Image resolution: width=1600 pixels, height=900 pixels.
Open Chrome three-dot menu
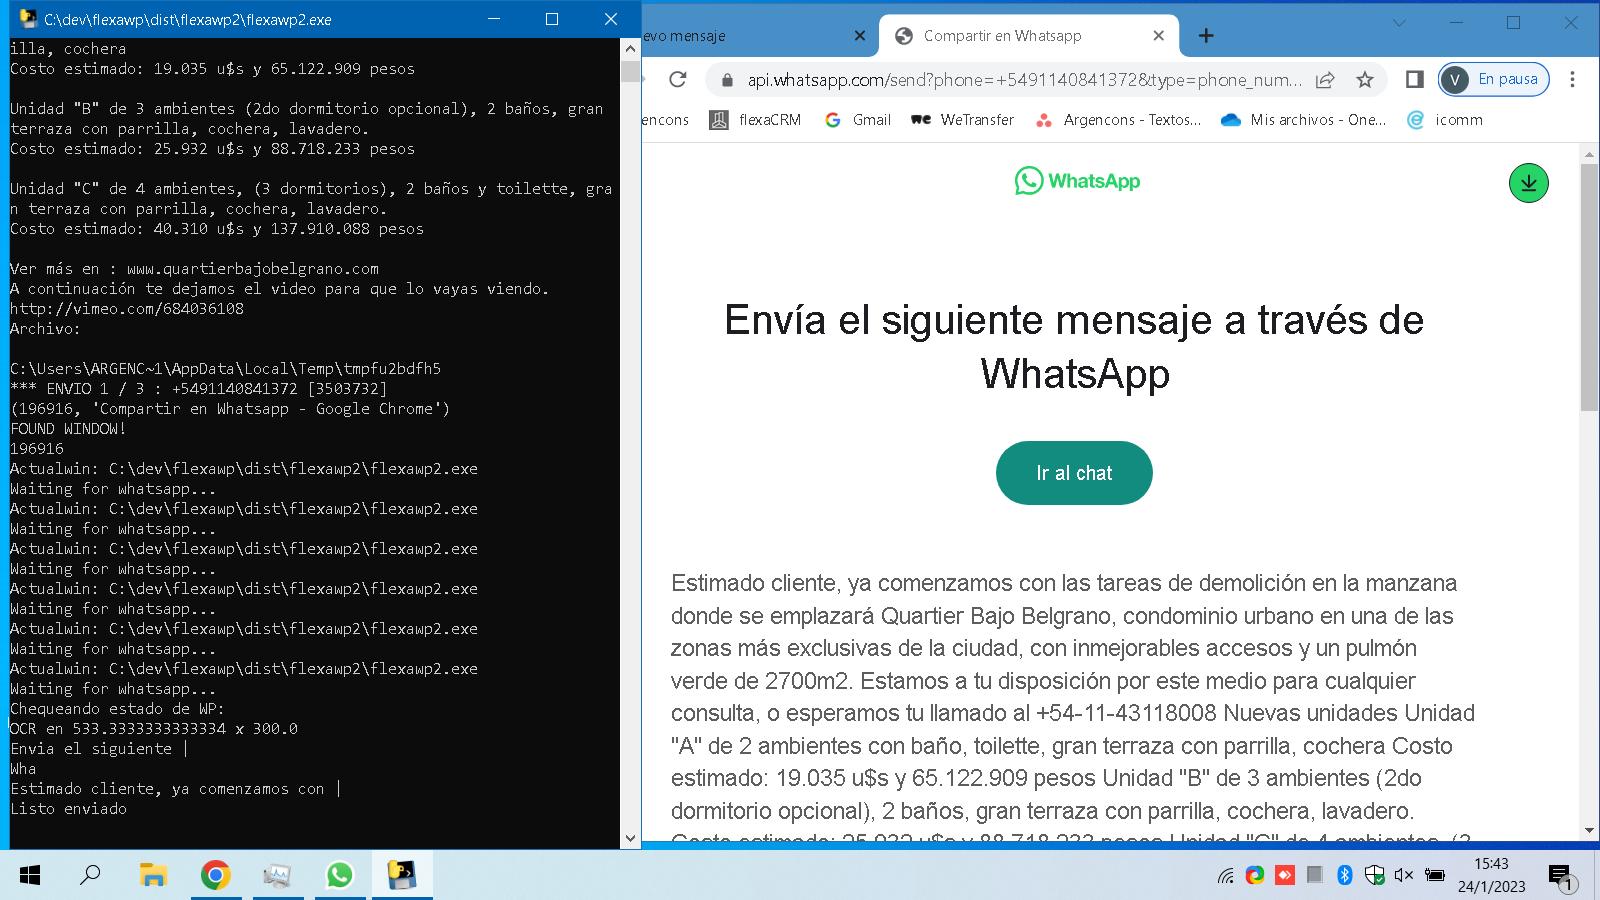[x=1572, y=79]
